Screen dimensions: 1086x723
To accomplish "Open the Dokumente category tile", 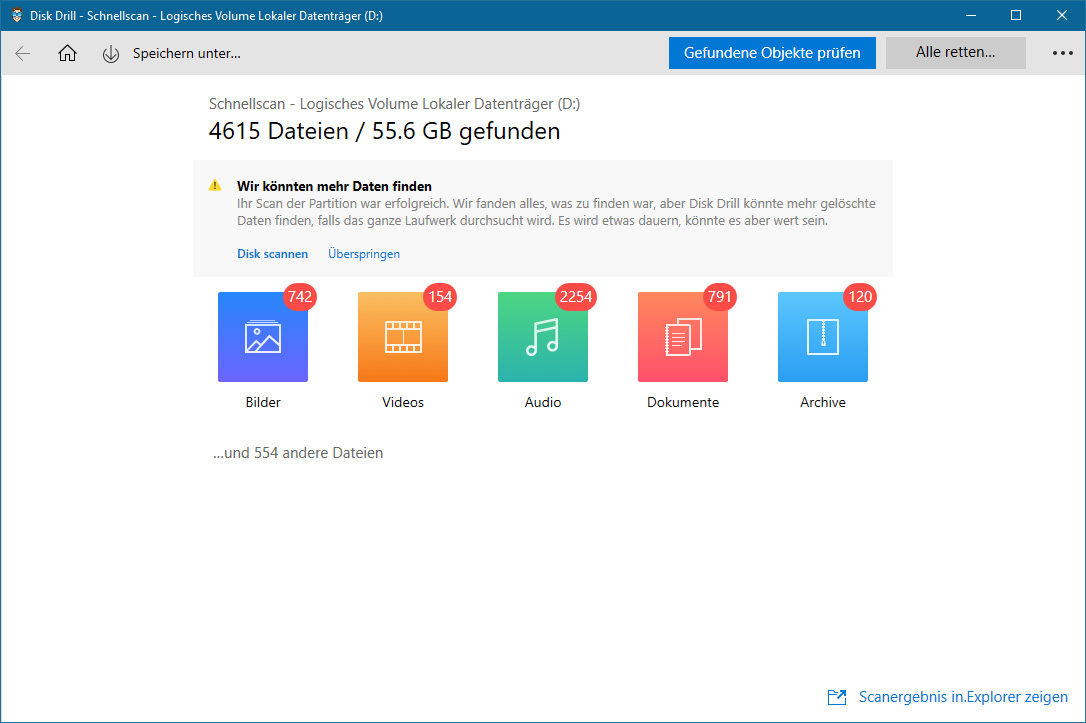I will tap(683, 337).
